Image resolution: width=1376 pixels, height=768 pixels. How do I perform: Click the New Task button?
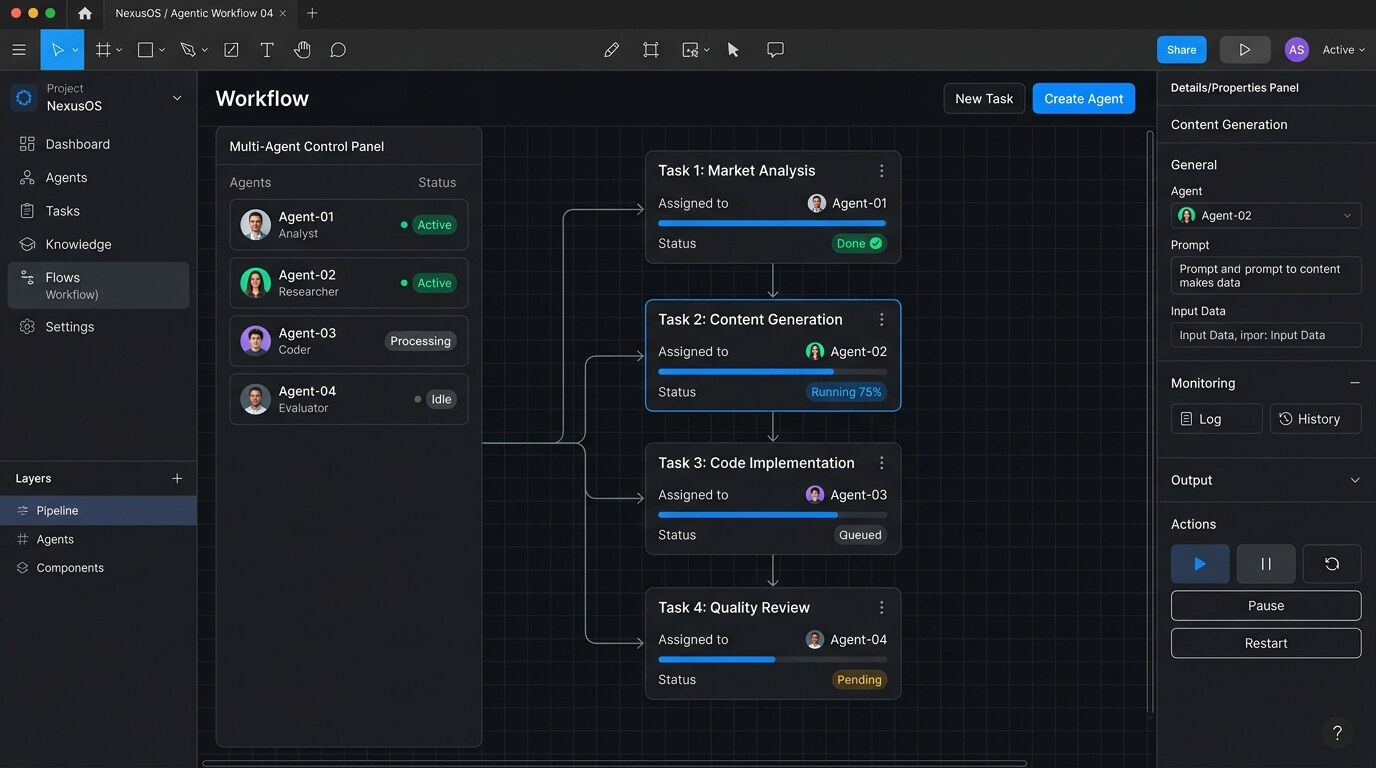(x=984, y=98)
